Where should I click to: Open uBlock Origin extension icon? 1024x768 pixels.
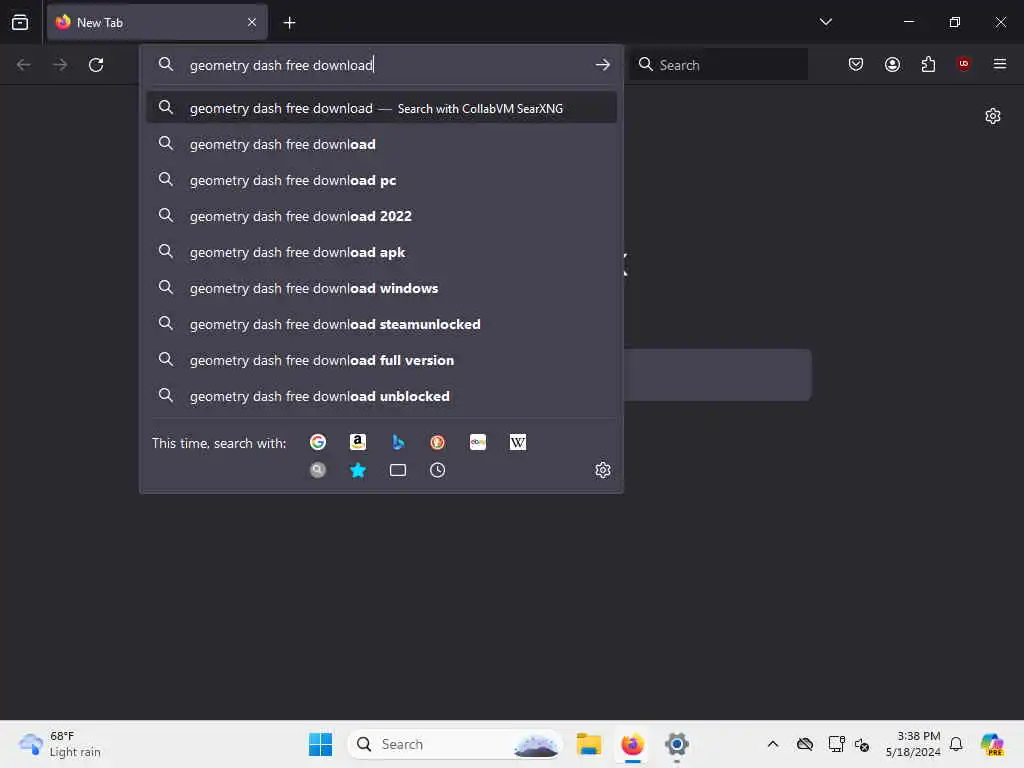964,64
